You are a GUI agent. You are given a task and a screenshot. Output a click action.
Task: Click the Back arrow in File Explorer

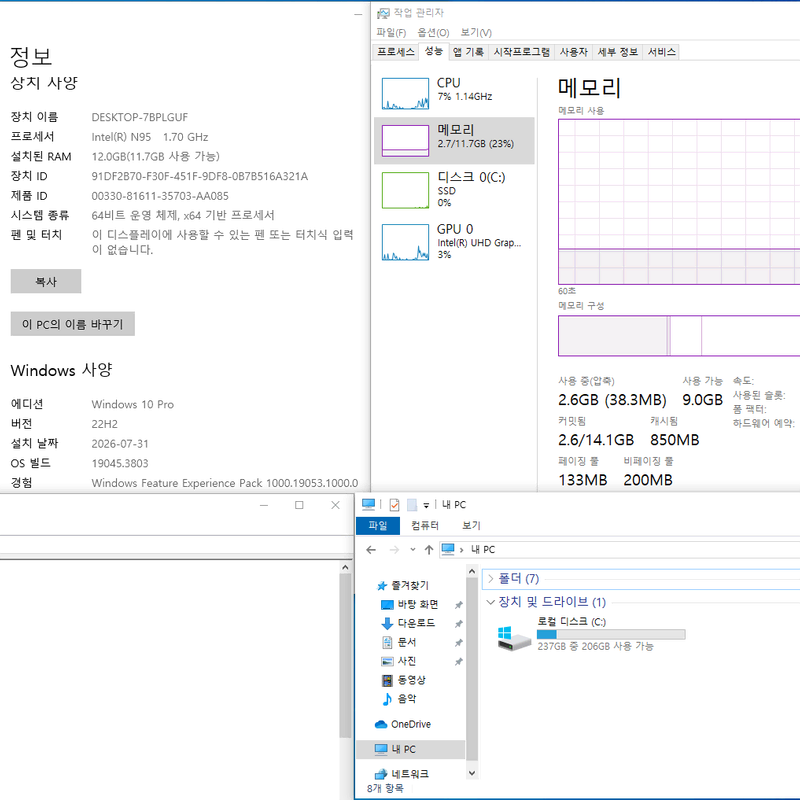click(x=371, y=549)
